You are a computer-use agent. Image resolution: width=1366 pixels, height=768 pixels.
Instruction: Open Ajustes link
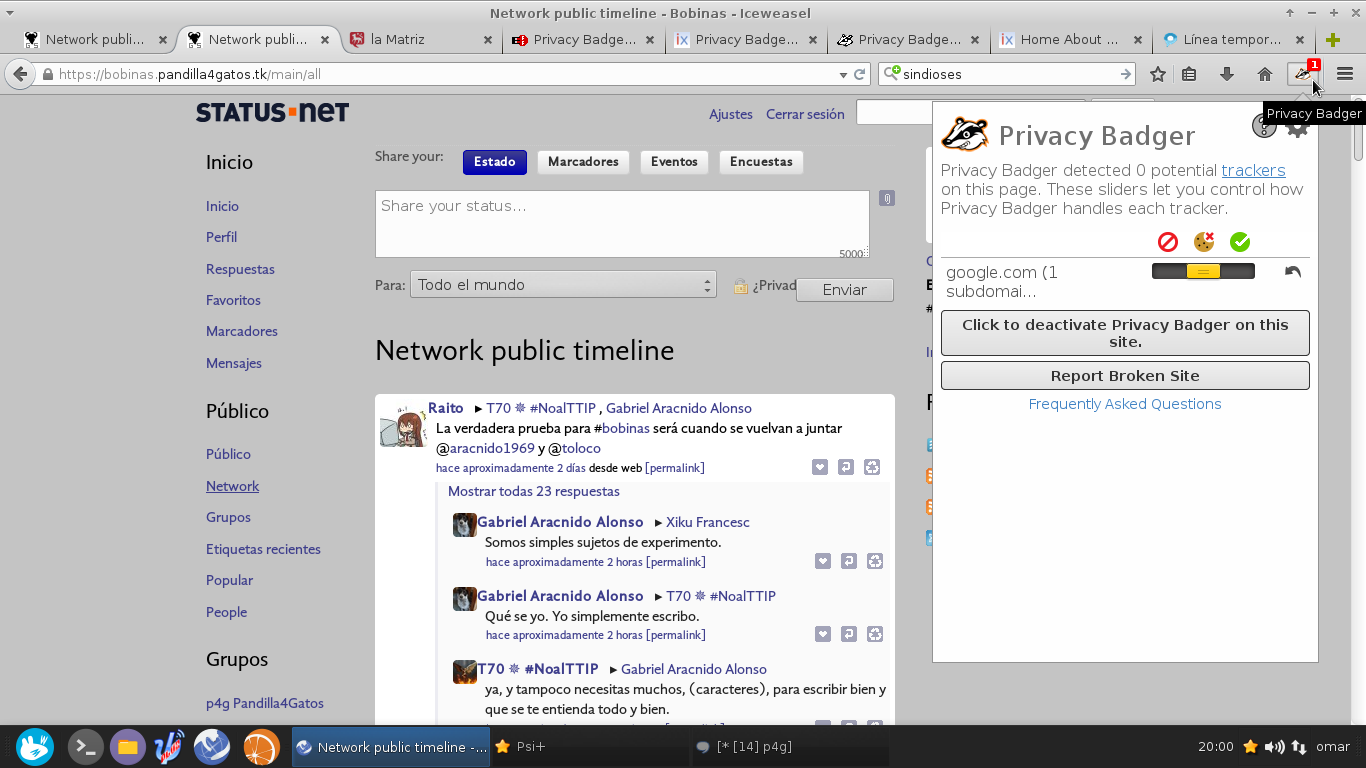coord(731,114)
